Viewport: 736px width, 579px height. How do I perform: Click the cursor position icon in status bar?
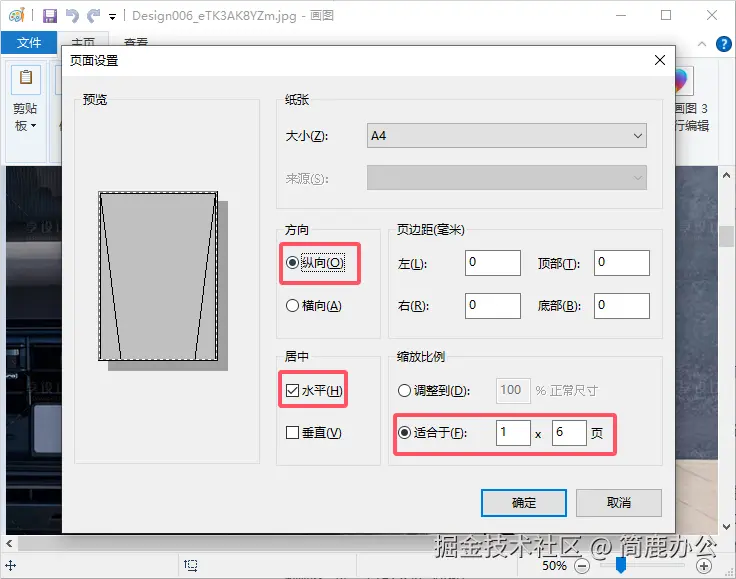(x=10, y=565)
